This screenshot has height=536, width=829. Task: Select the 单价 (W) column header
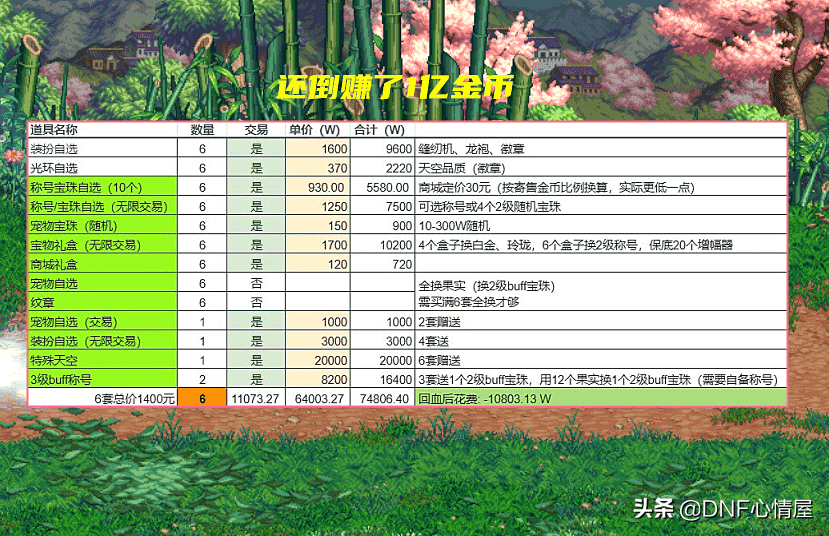(318, 130)
